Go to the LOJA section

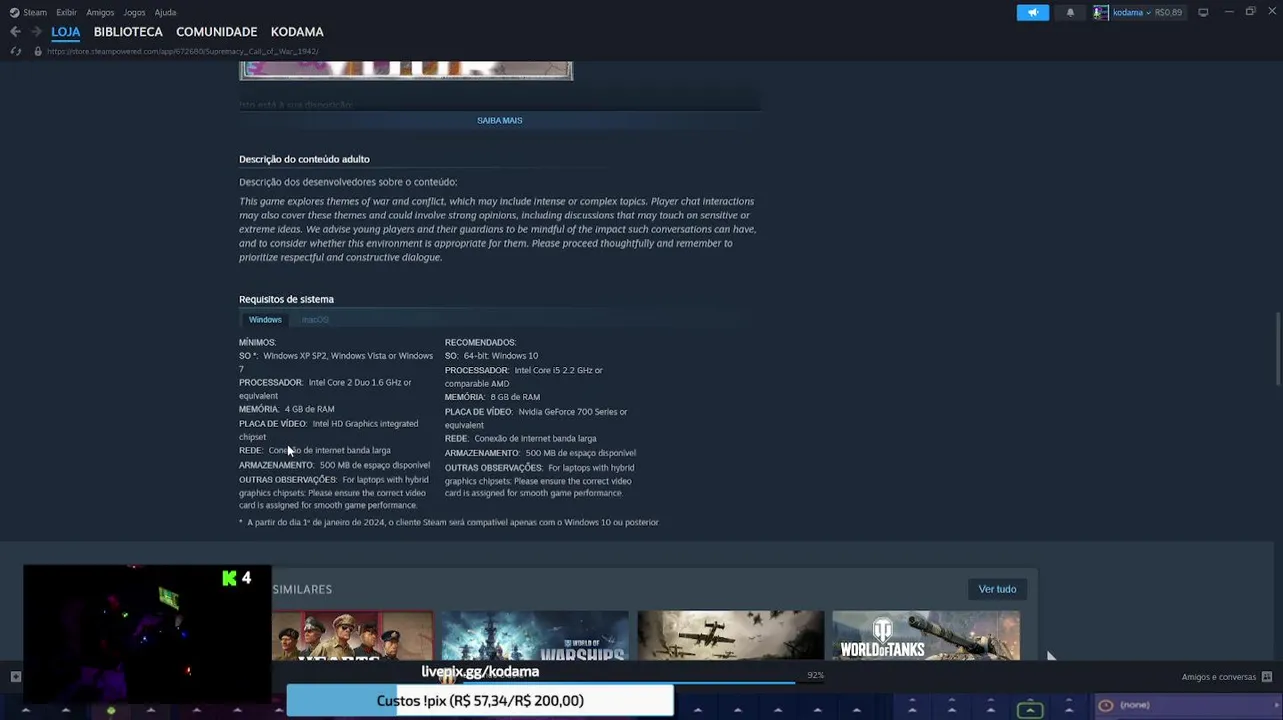click(x=66, y=32)
